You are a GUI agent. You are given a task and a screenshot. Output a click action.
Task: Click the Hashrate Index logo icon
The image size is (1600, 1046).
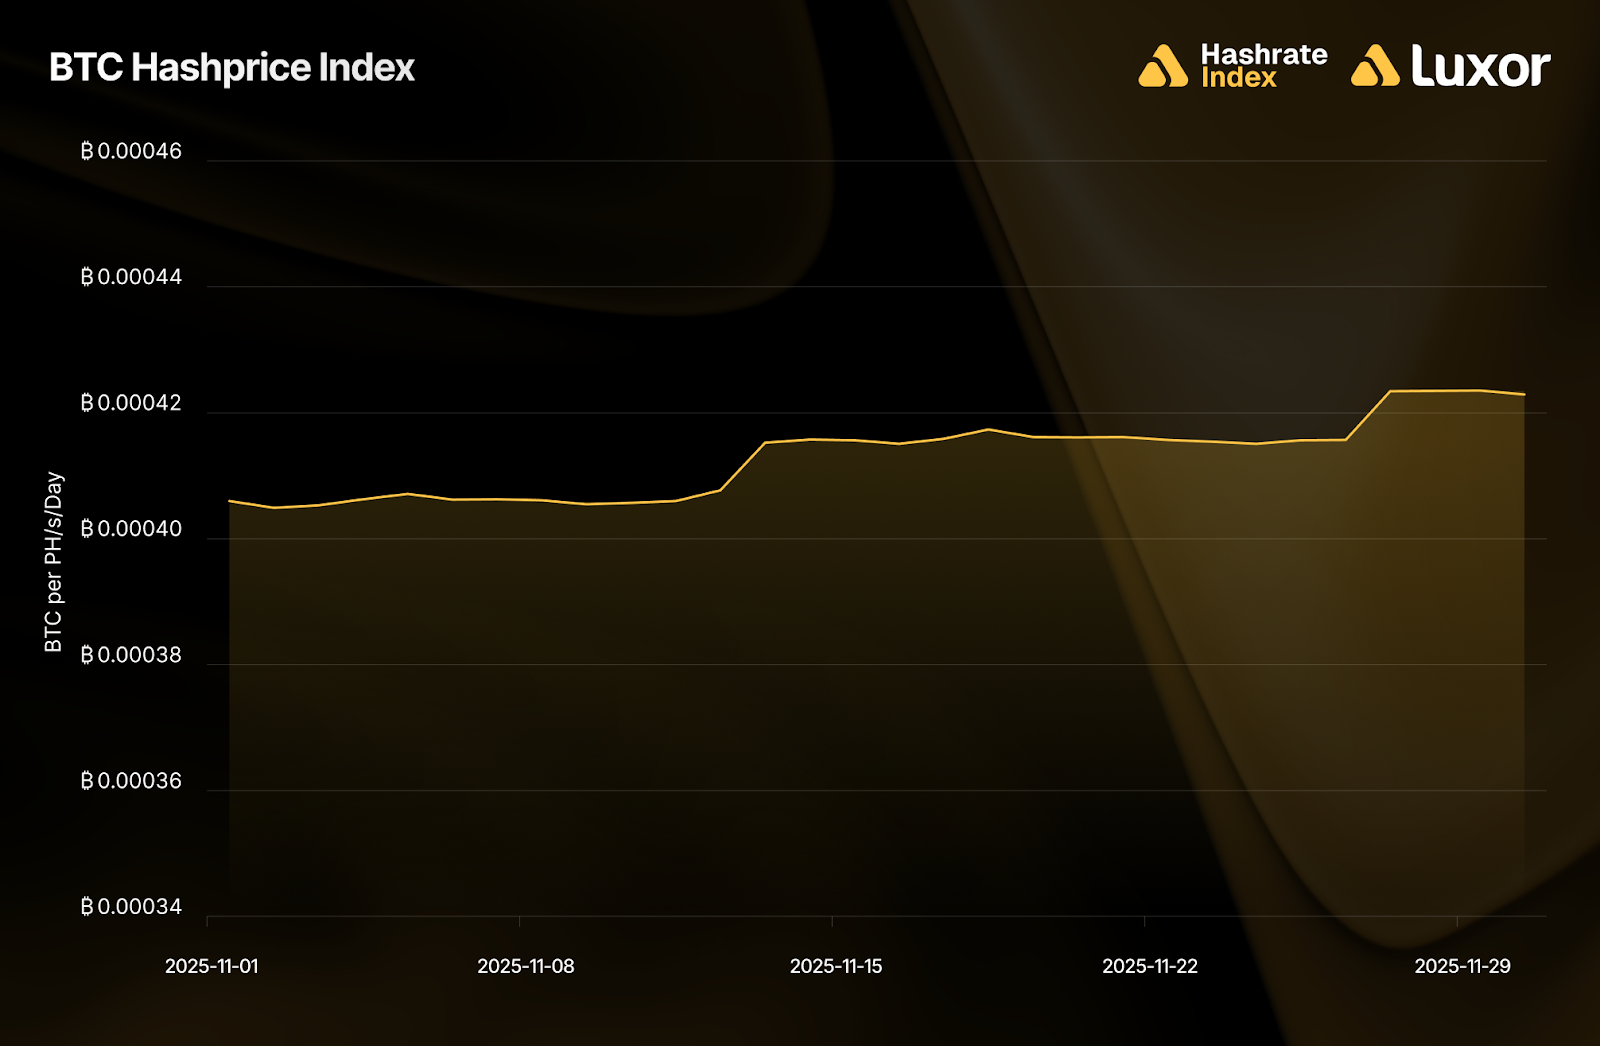1162,66
